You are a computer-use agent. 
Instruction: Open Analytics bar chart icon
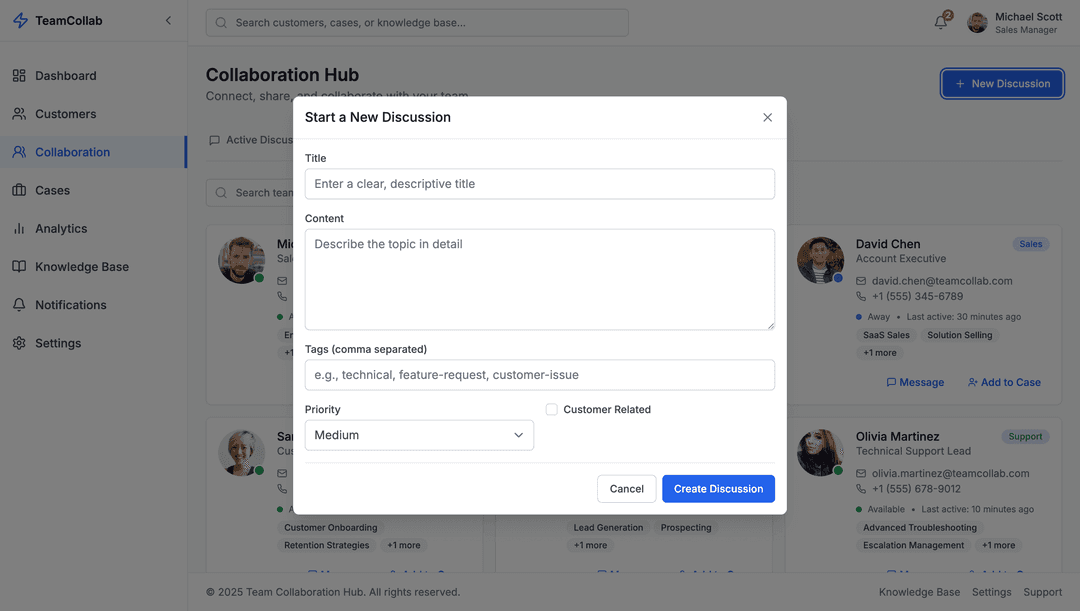[x=19, y=229]
